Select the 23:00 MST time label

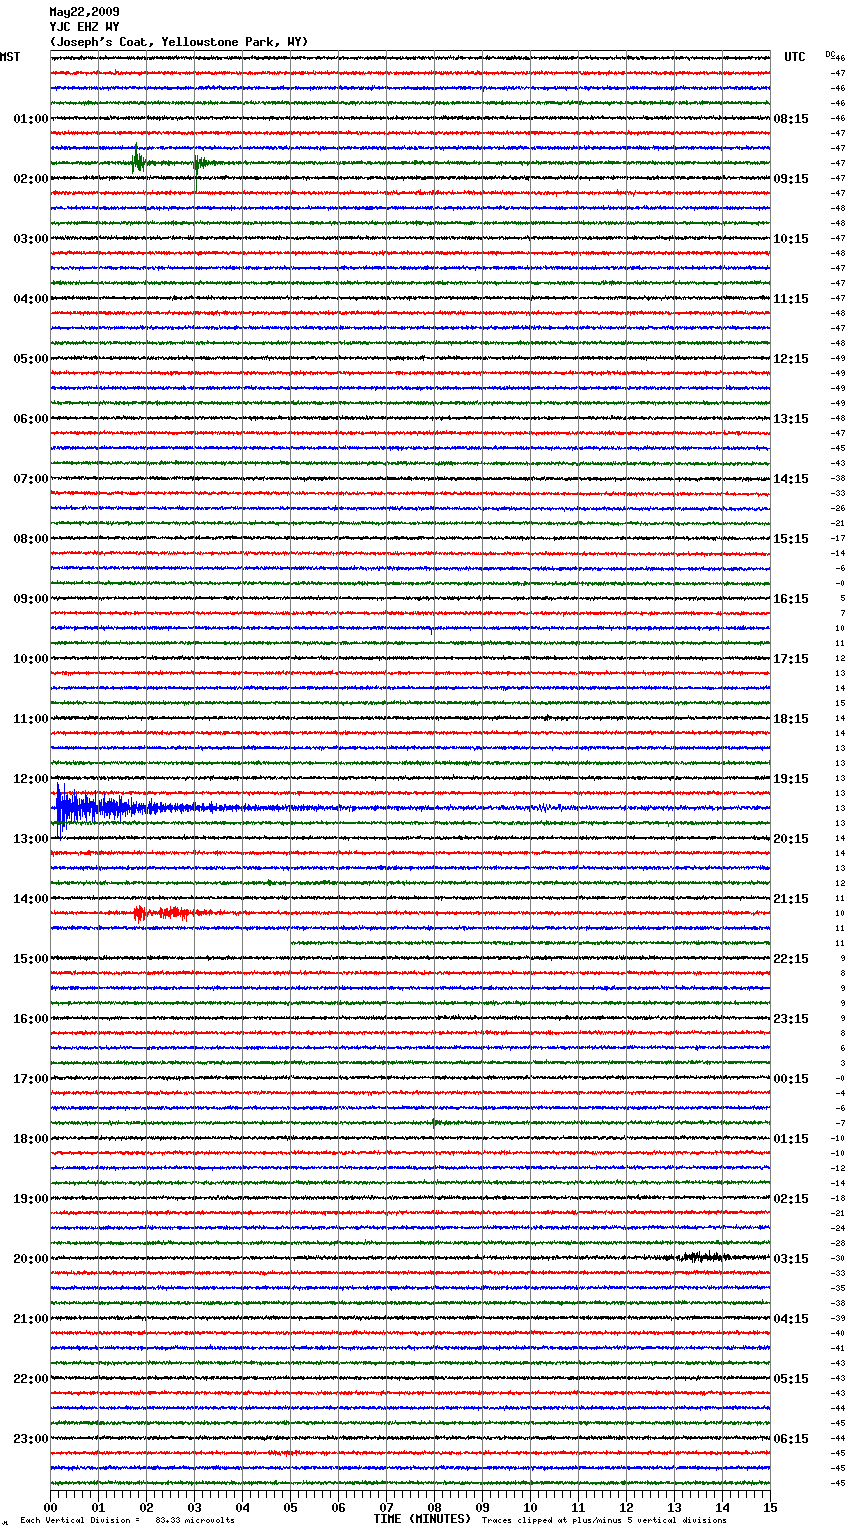(x=31, y=1439)
